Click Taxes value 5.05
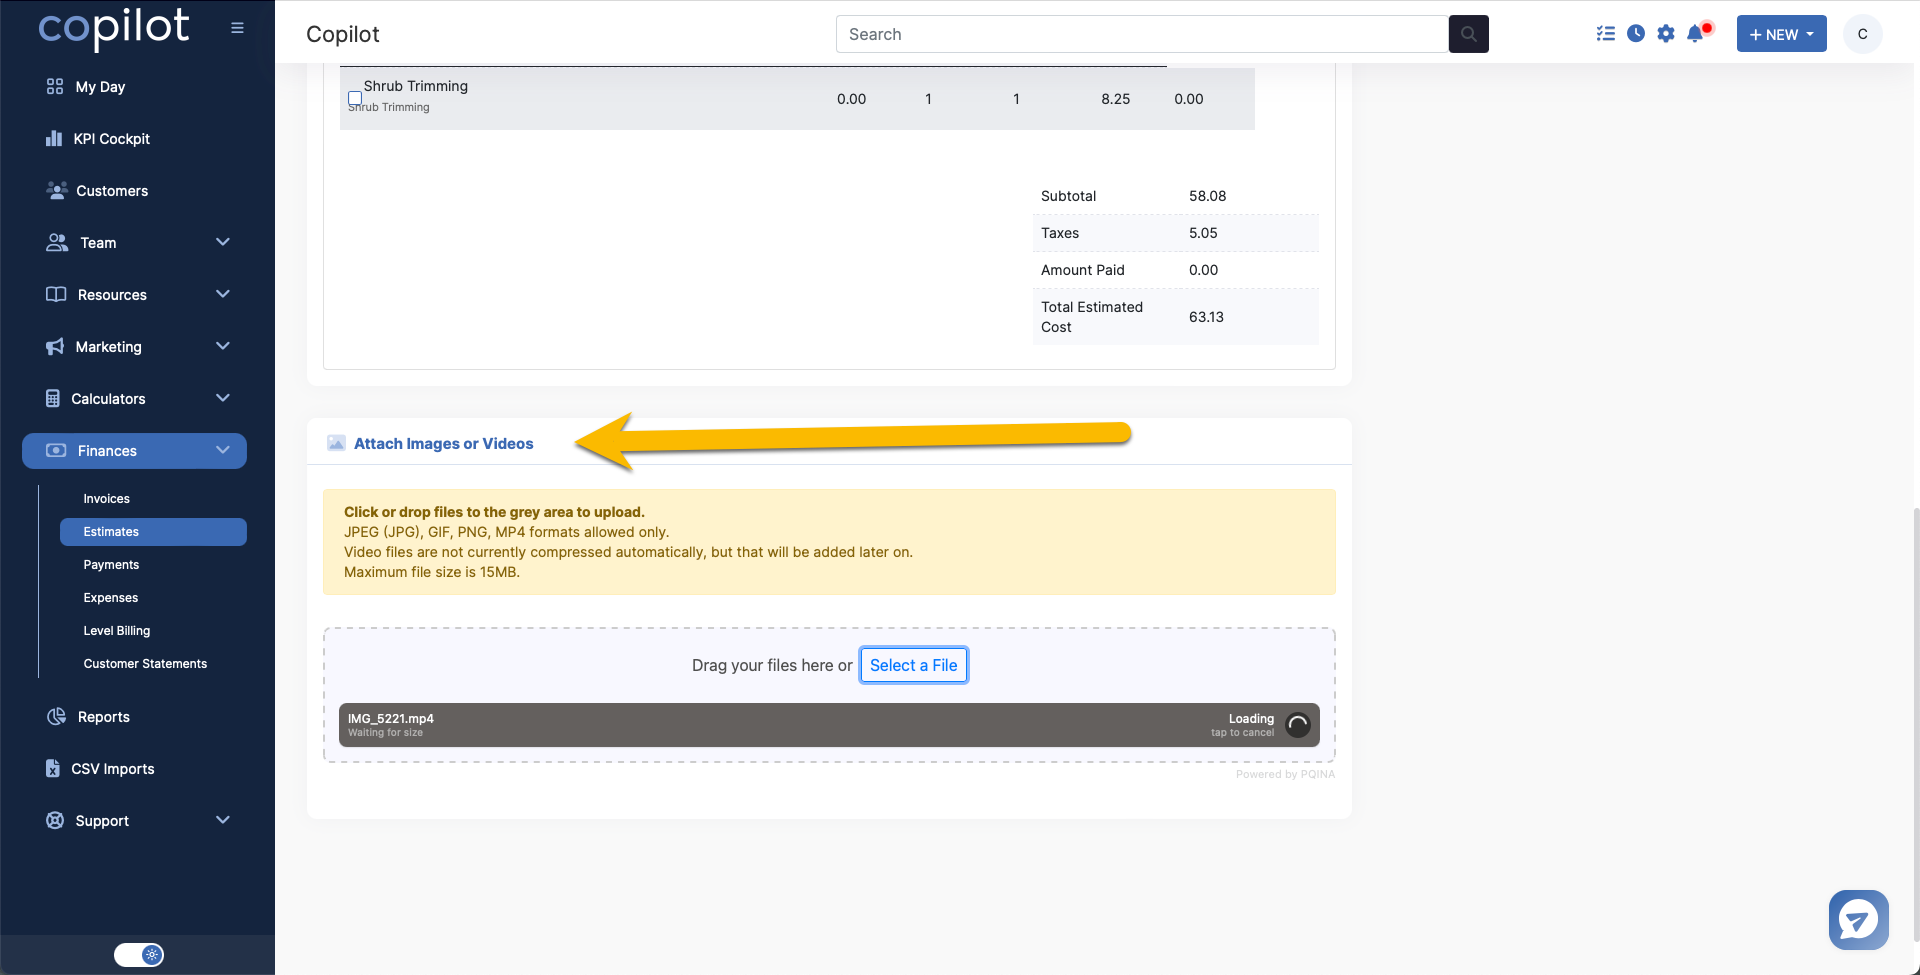Screen dimensions: 1920x975 click(x=1203, y=233)
